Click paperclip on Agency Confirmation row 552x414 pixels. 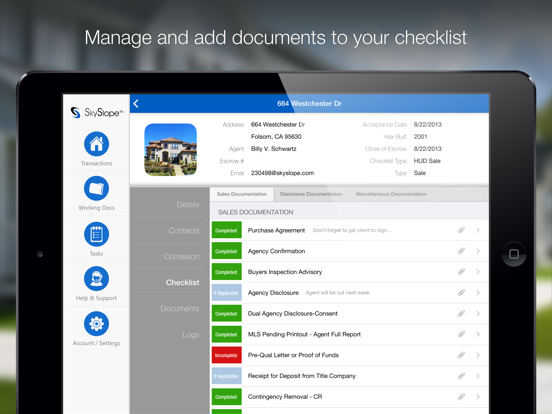(461, 251)
